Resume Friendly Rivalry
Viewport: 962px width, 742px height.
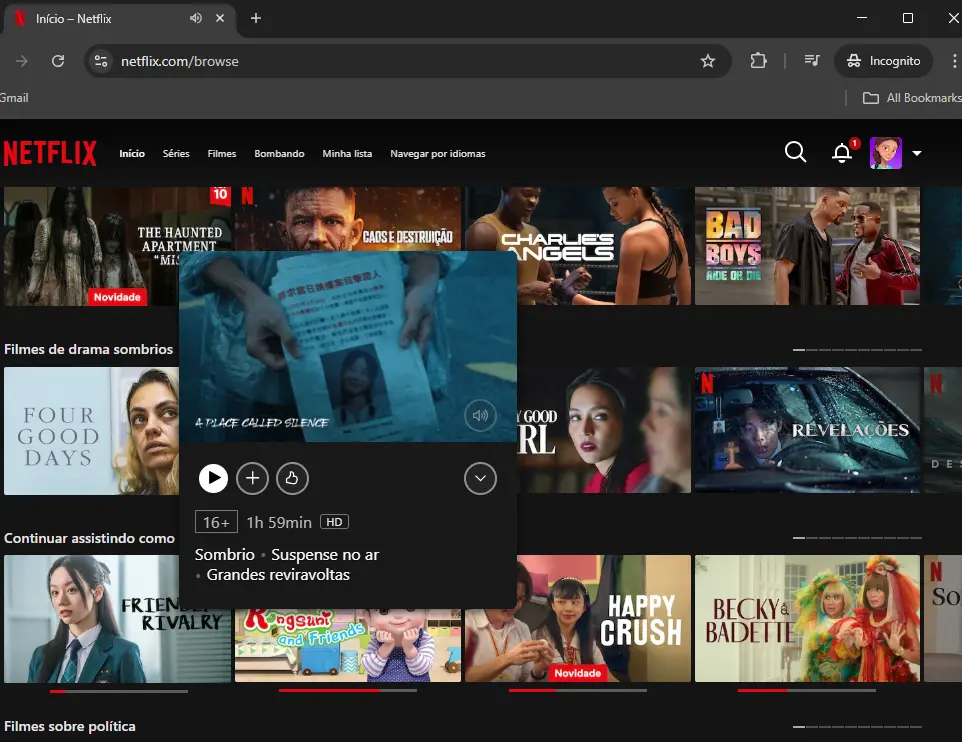tap(91, 619)
